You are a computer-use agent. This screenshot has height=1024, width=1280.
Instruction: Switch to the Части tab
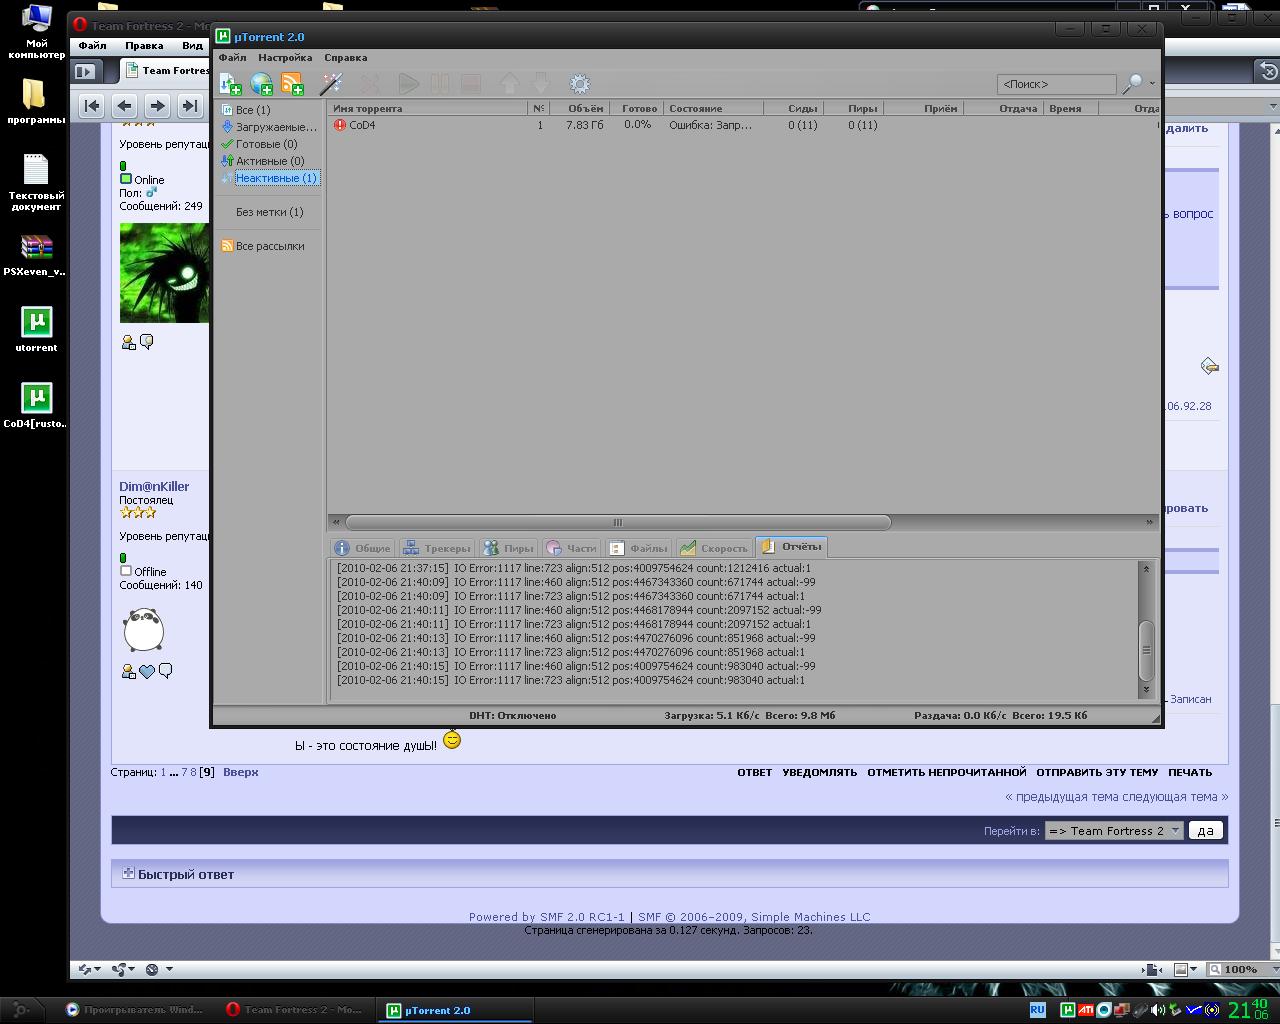[x=572, y=548]
